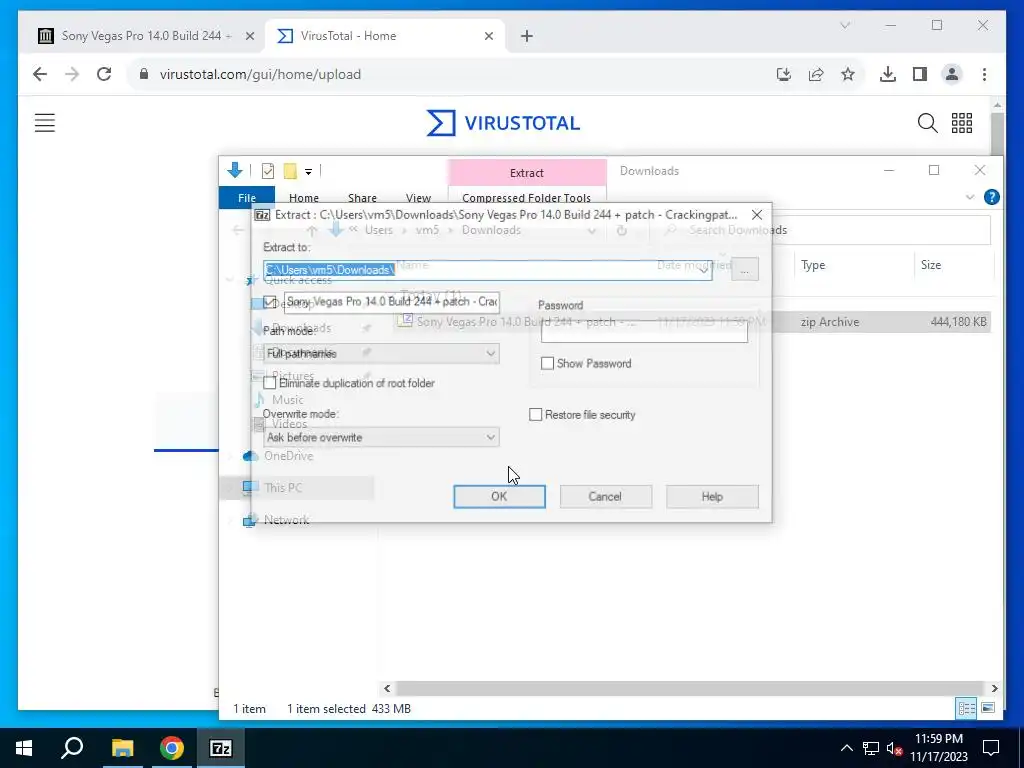Click the share page icon in Chrome
This screenshot has height=768, width=1024.
click(x=816, y=74)
